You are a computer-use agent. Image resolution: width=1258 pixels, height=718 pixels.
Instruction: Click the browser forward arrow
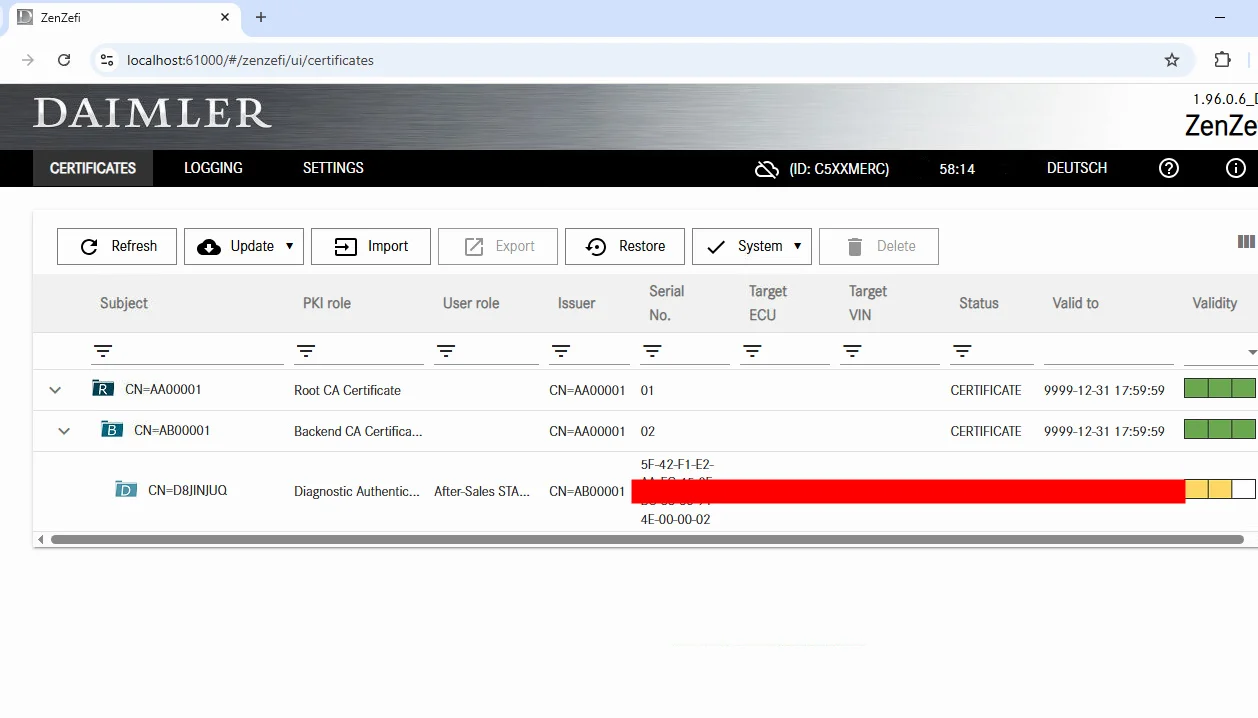pyautogui.click(x=28, y=60)
